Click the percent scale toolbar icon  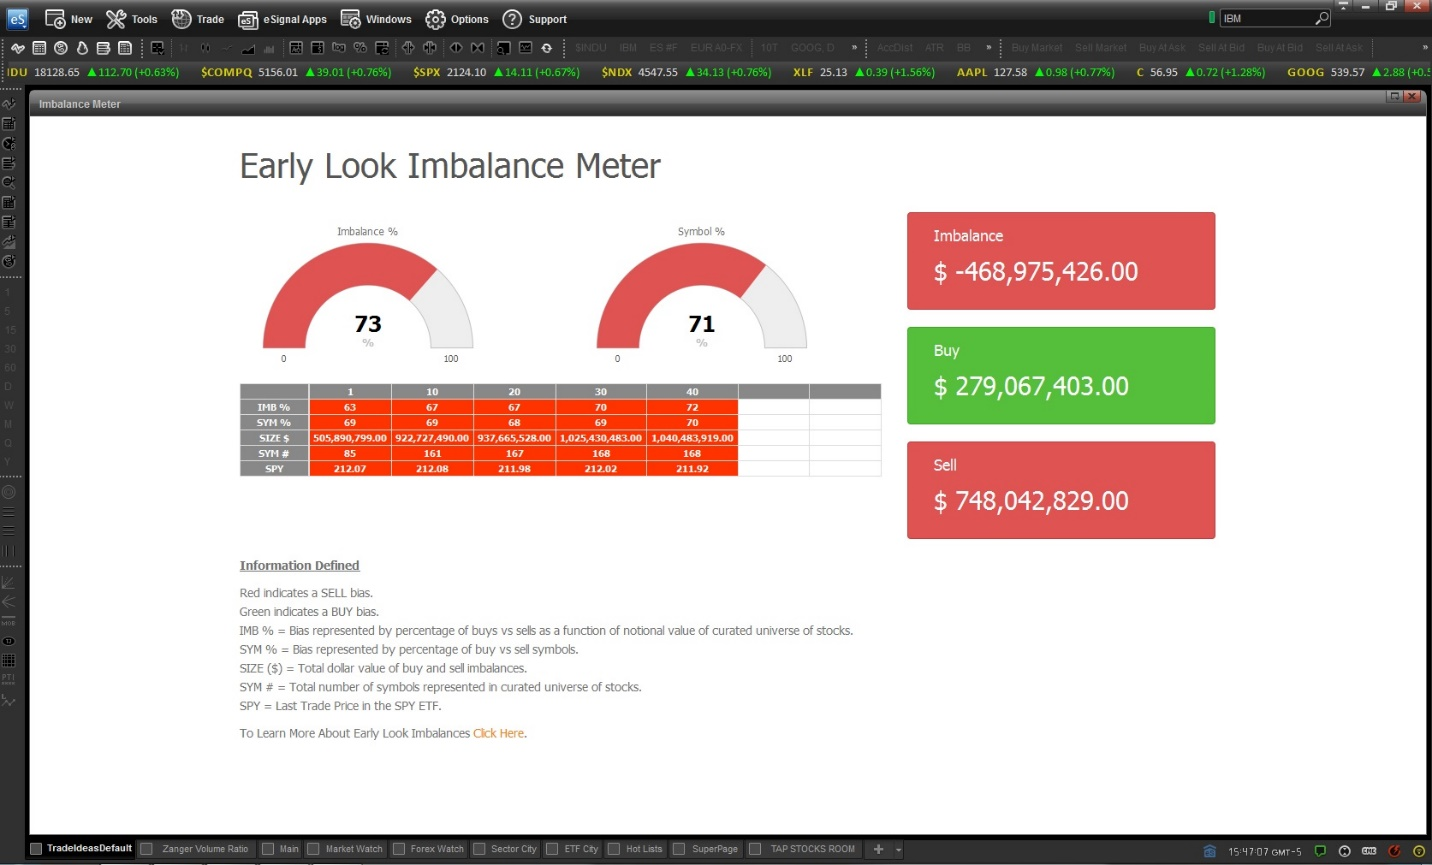(x=360, y=47)
